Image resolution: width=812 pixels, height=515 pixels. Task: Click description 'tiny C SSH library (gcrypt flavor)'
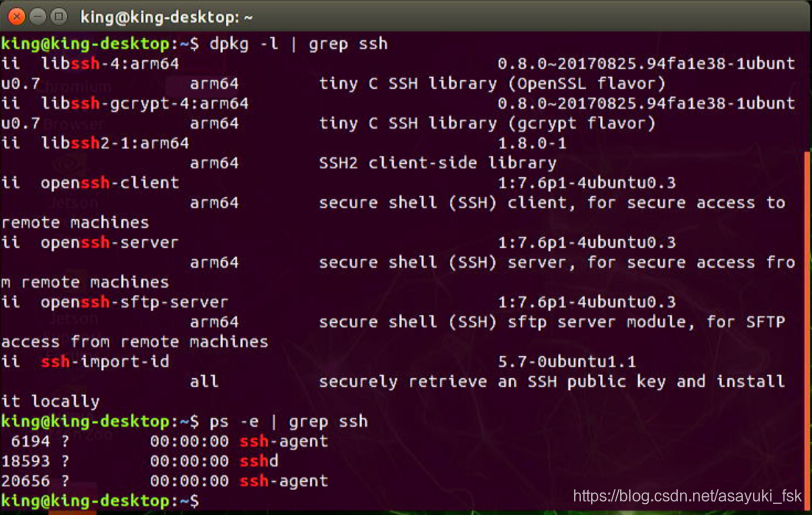(x=487, y=123)
